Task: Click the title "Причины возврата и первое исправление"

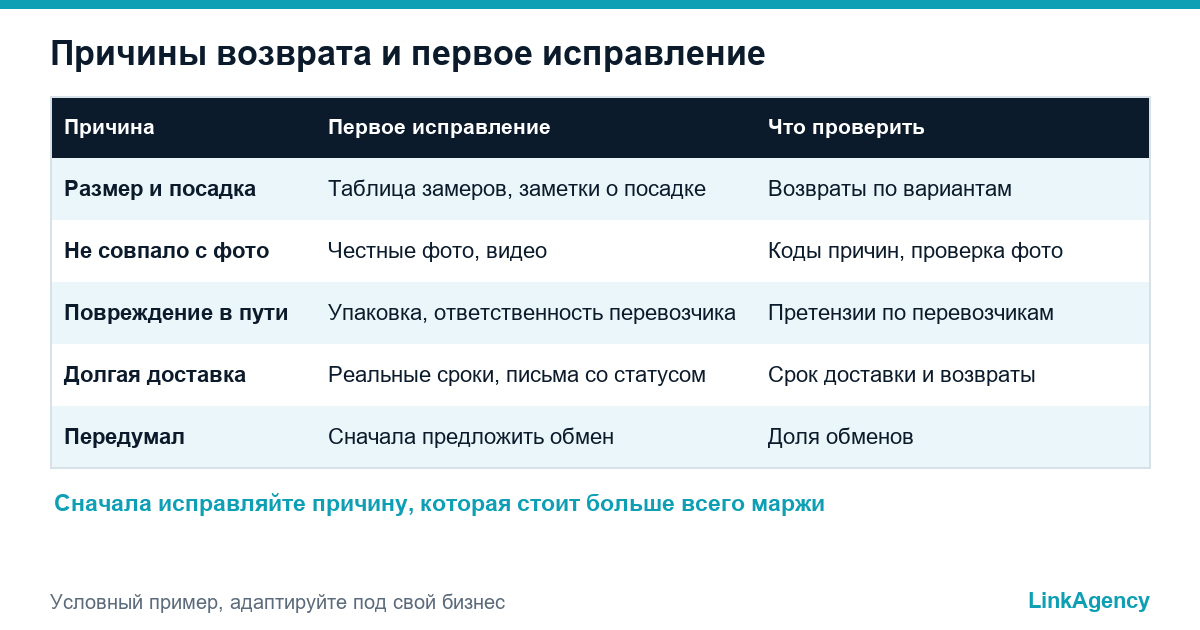Action: click(408, 54)
